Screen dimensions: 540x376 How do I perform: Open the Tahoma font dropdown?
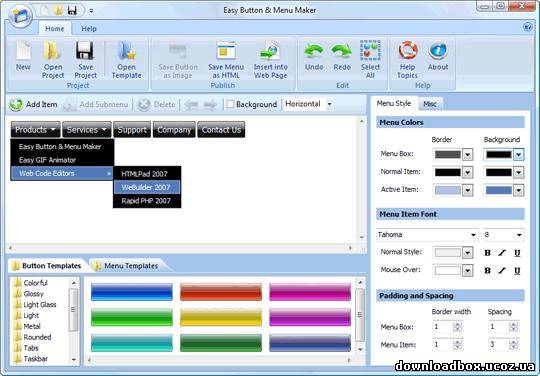click(474, 235)
